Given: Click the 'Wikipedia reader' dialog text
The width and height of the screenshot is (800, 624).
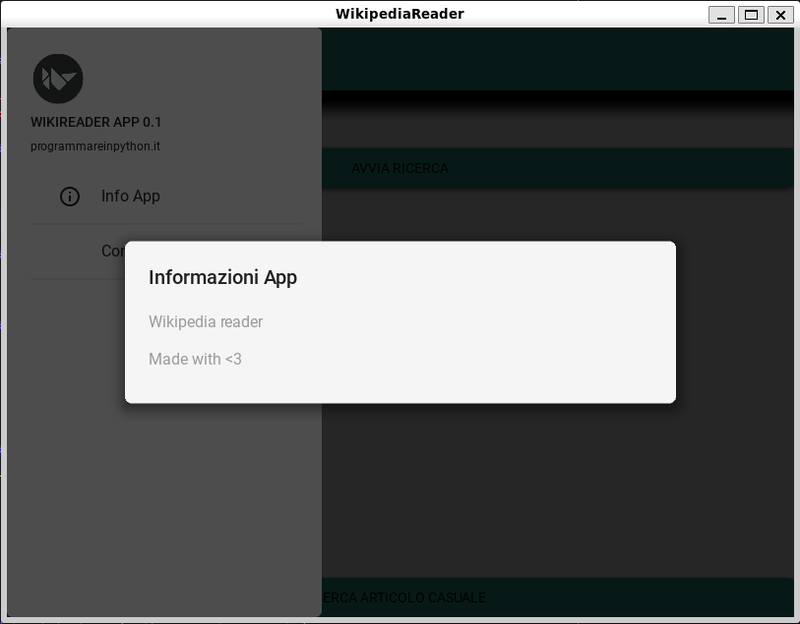Looking at the screenshot, I should [206, 322].
